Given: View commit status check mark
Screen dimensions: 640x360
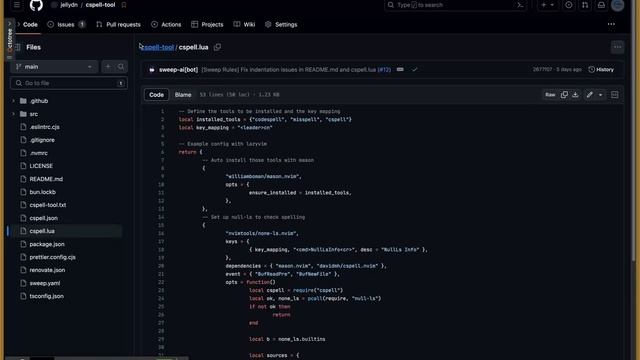Looking at the screenshot, I should [x=415, y=70].
